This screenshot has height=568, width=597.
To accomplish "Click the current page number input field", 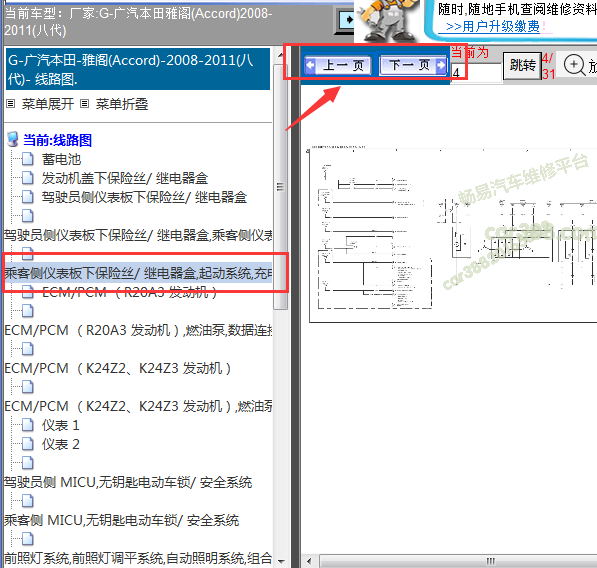I will point(476,72).
